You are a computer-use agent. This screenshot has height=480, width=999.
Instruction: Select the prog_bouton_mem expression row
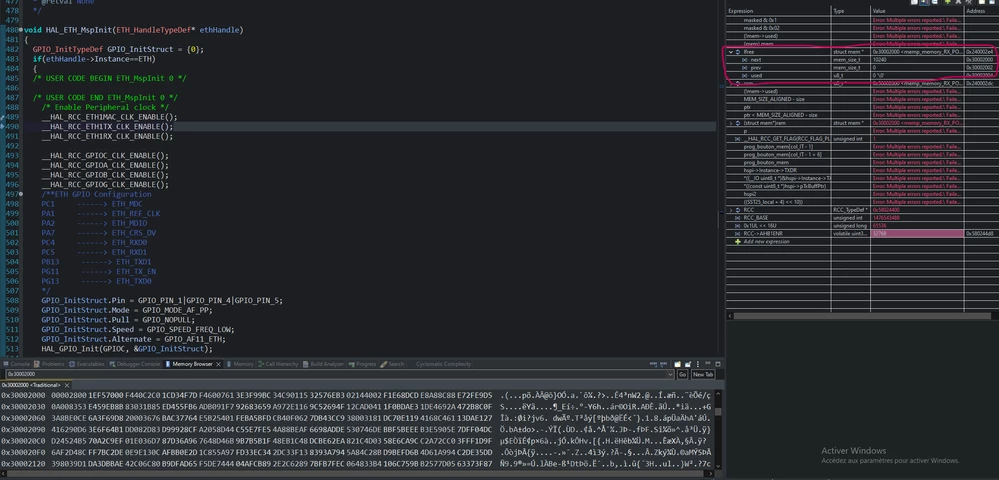click(x=862, y=163)
